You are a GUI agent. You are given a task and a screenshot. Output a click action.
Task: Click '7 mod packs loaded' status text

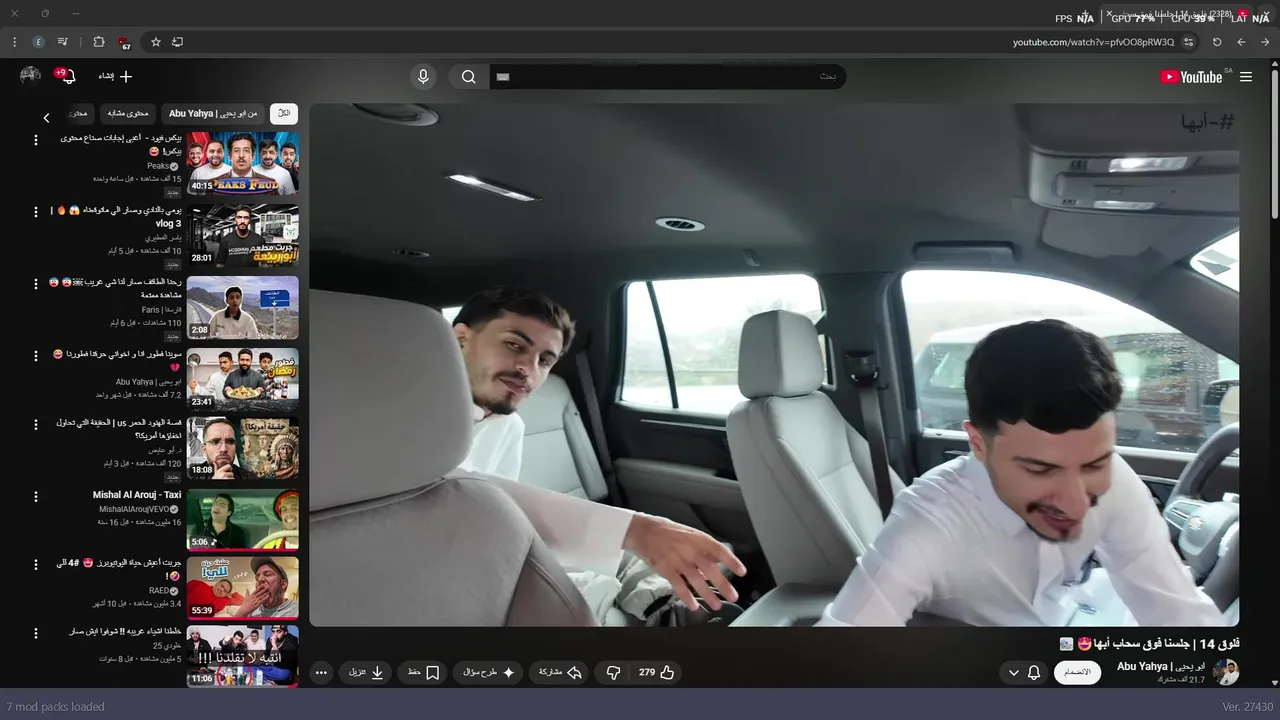56,707
